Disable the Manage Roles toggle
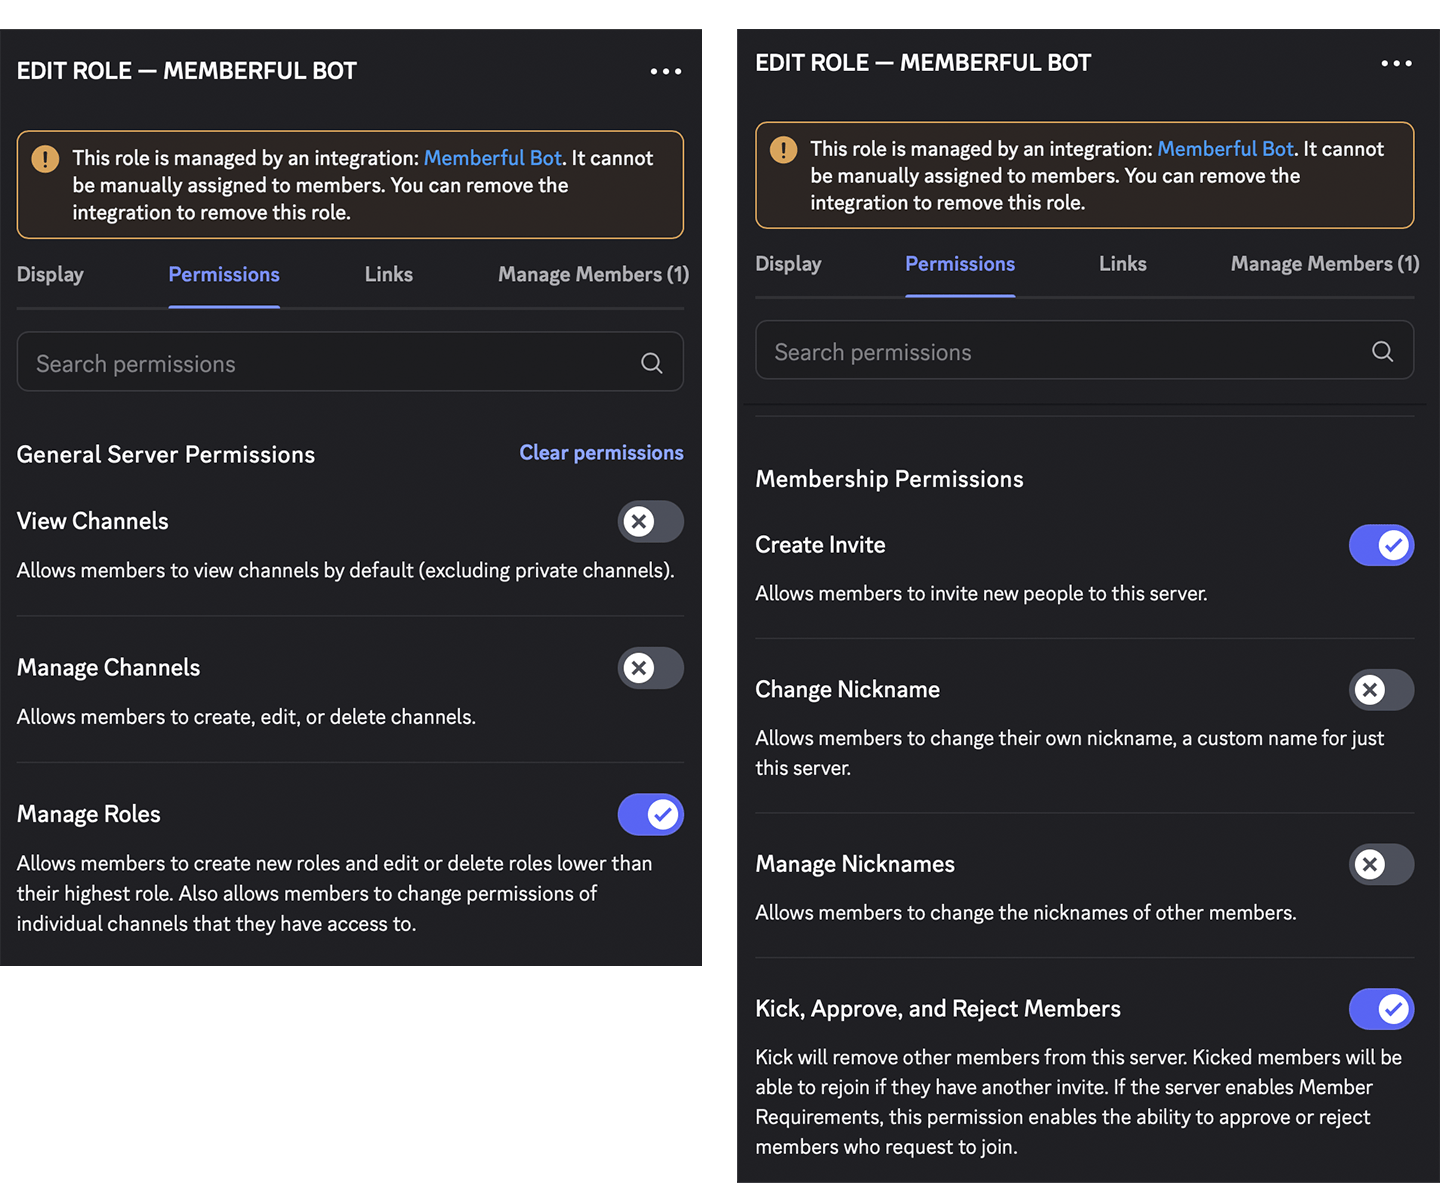The image size is (1440, 1202). [x=651, y=814]
